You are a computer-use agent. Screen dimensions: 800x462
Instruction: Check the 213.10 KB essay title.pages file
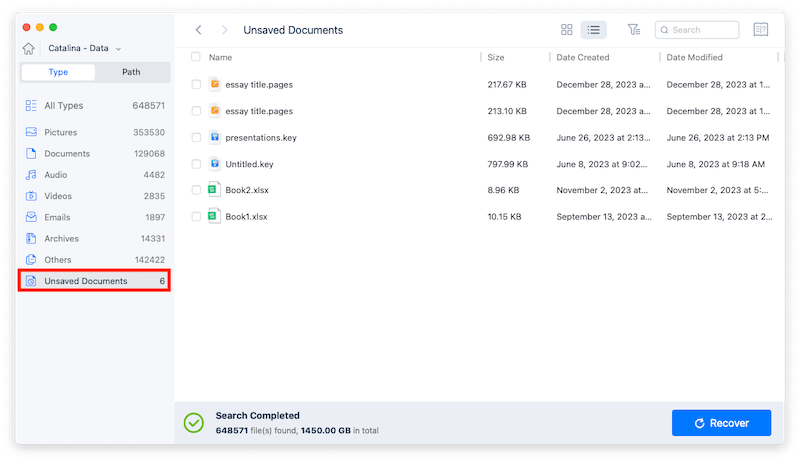(196, 111)
